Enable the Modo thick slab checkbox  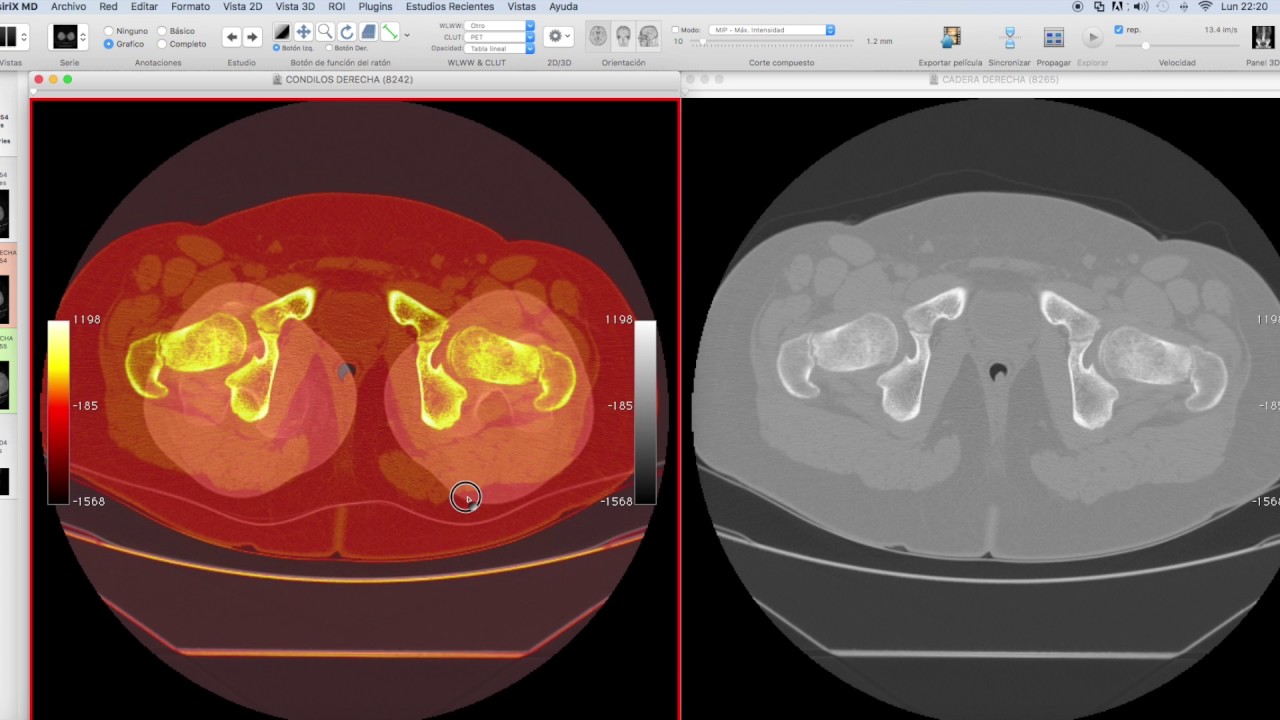pyautogui.click(x=677, y=30)
